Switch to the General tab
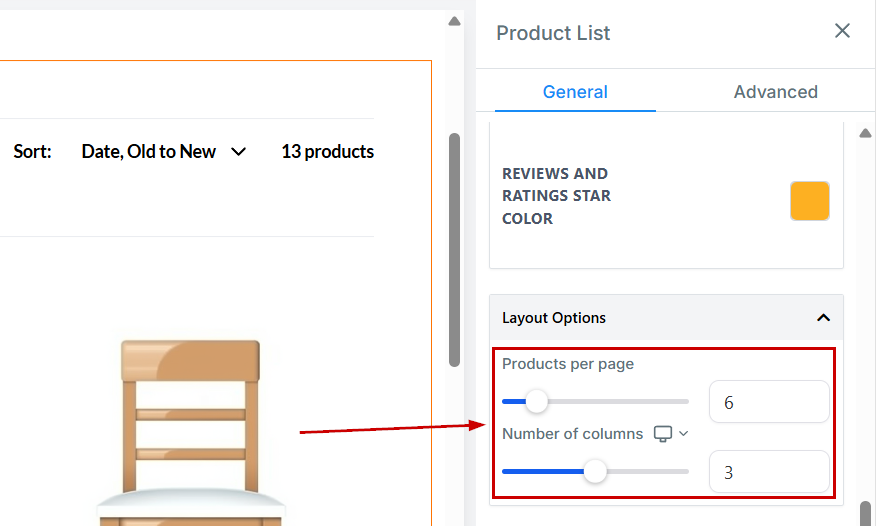876x526 pixels. coord(575,92)
